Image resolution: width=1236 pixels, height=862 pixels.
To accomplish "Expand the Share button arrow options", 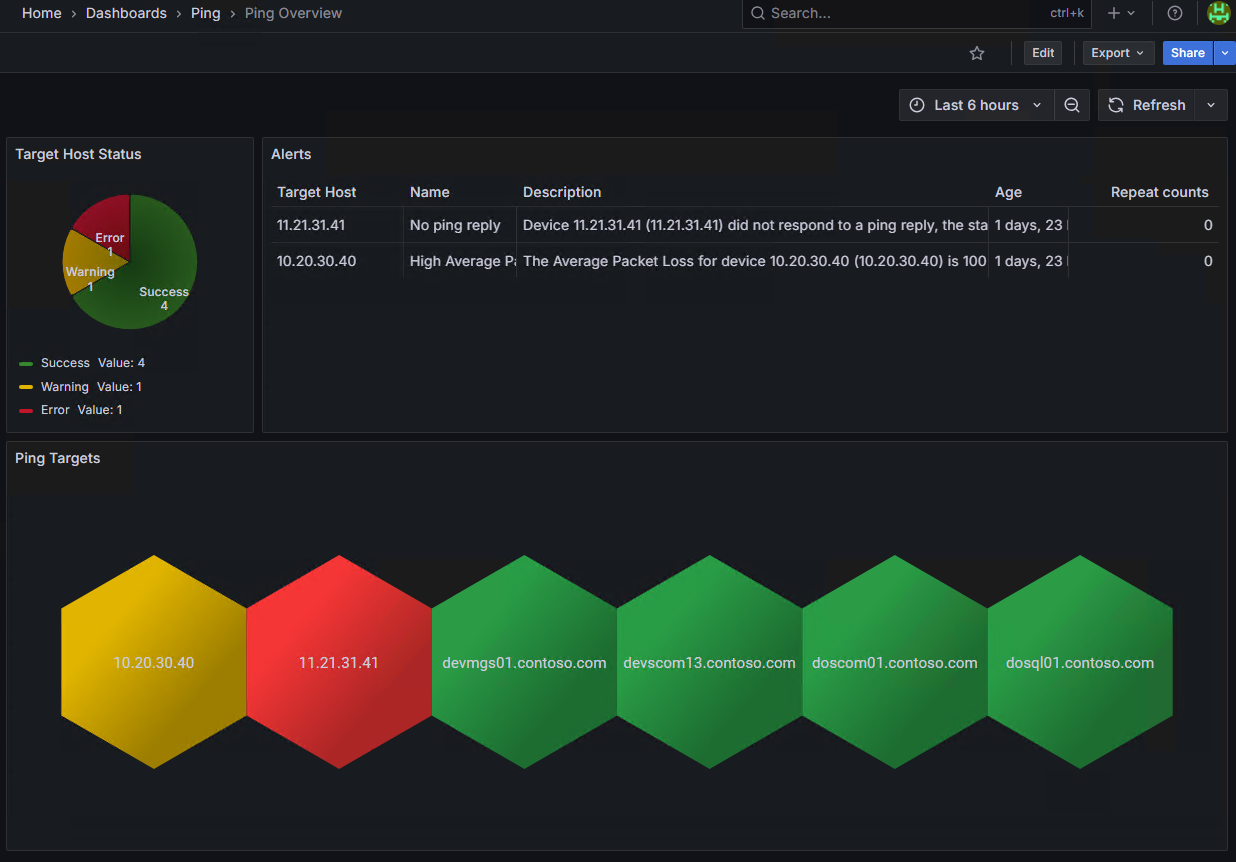I will coord(1225,53).
